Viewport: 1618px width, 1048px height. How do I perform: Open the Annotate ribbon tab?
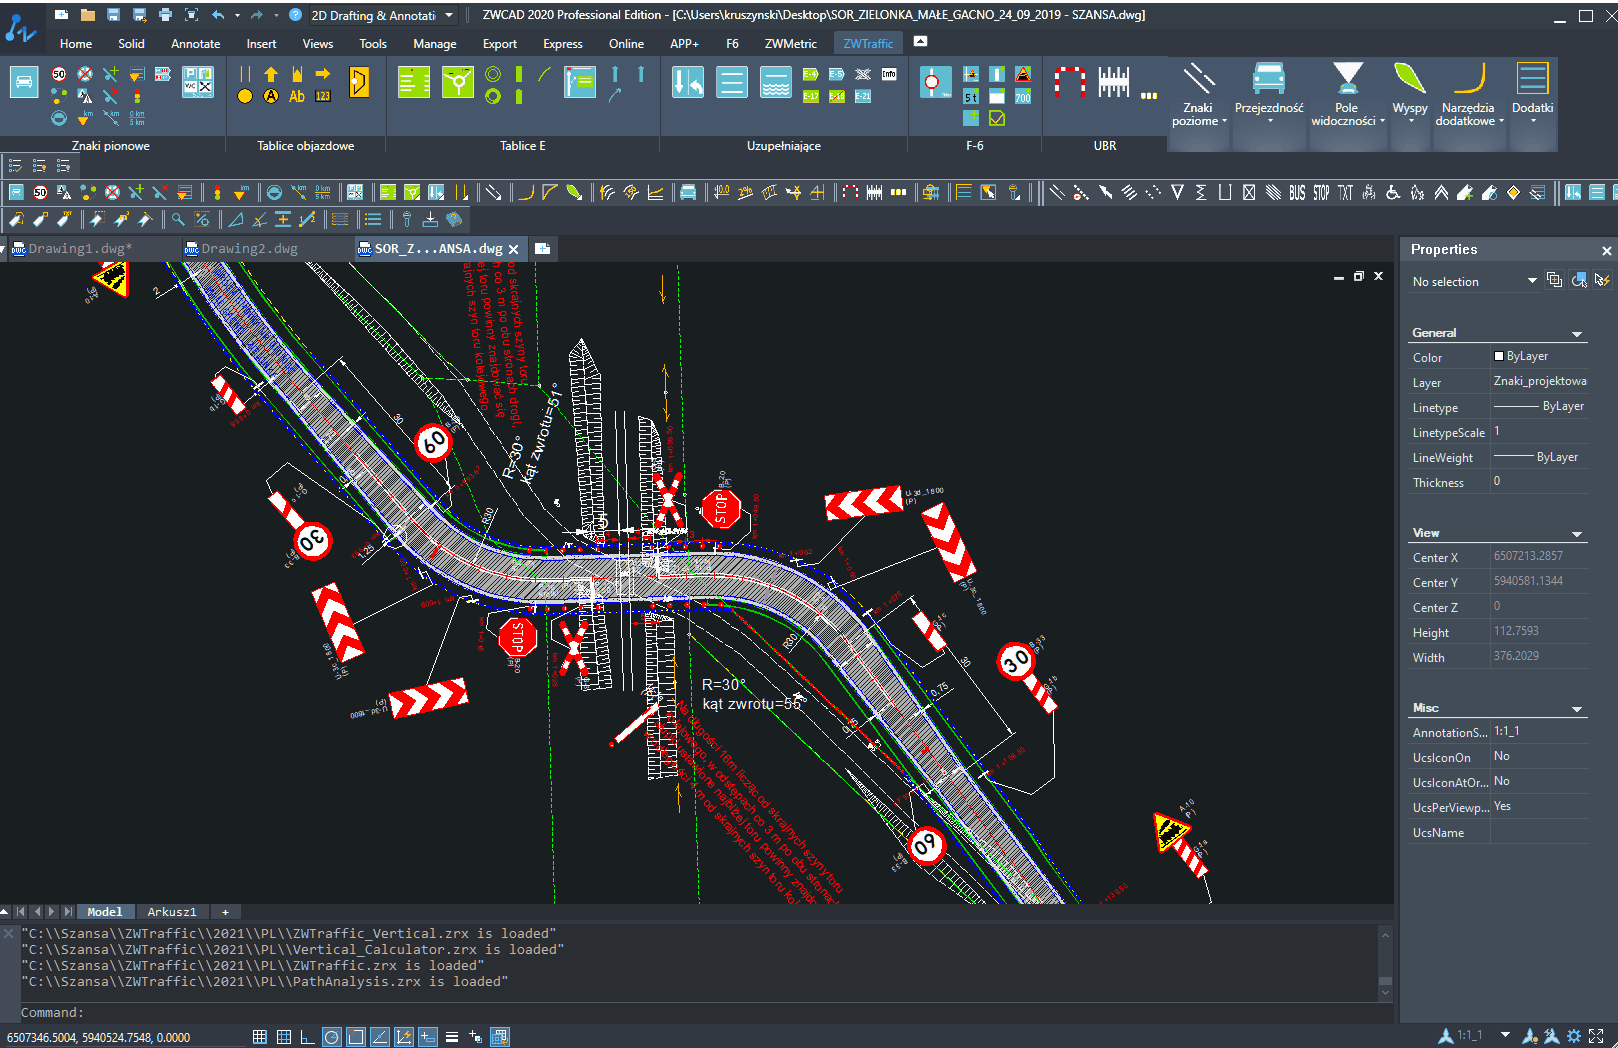(195, 44)
